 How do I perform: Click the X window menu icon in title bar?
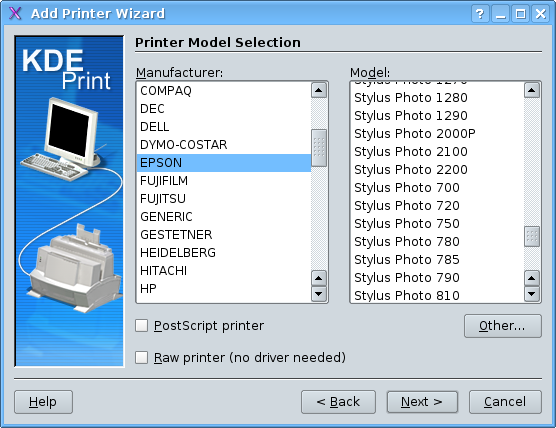(15, 13)
